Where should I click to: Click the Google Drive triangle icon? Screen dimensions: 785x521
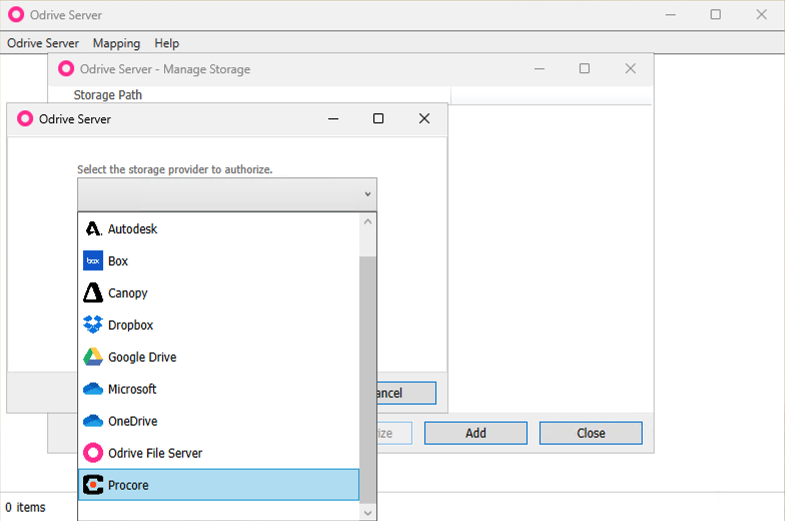coord(93,357)
